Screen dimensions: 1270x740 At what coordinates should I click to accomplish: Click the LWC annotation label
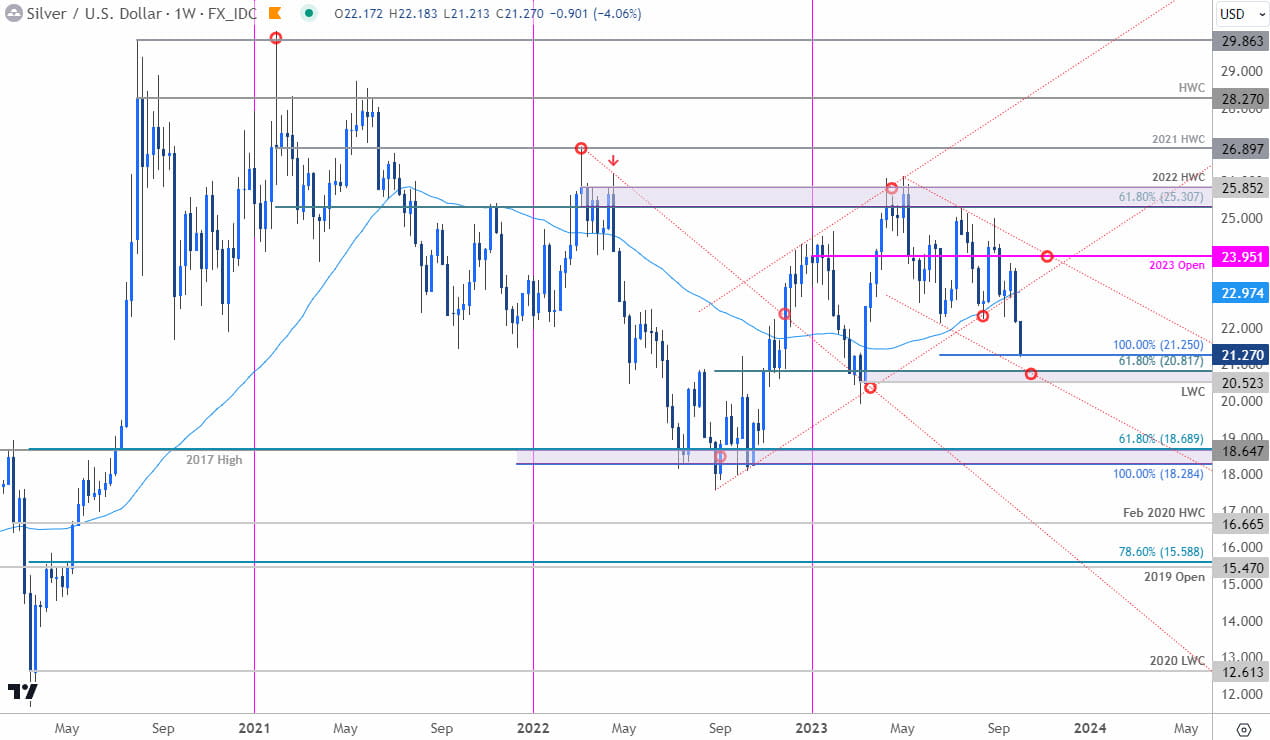[x=1192, y=392]
